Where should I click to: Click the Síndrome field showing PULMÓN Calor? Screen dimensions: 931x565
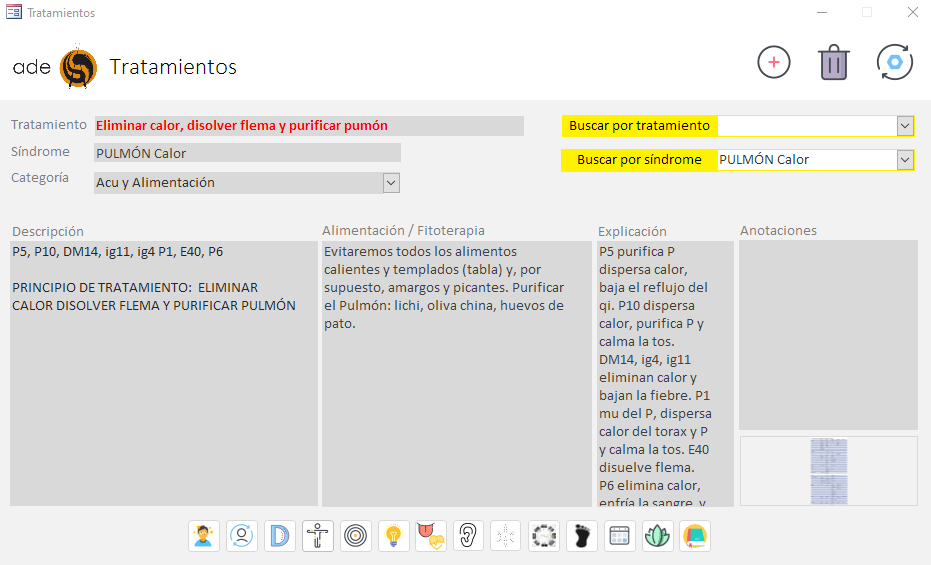246,153
